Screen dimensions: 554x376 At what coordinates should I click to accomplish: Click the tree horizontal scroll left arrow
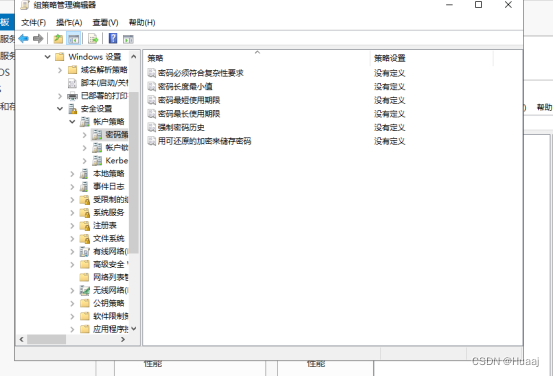pos(22,339)
